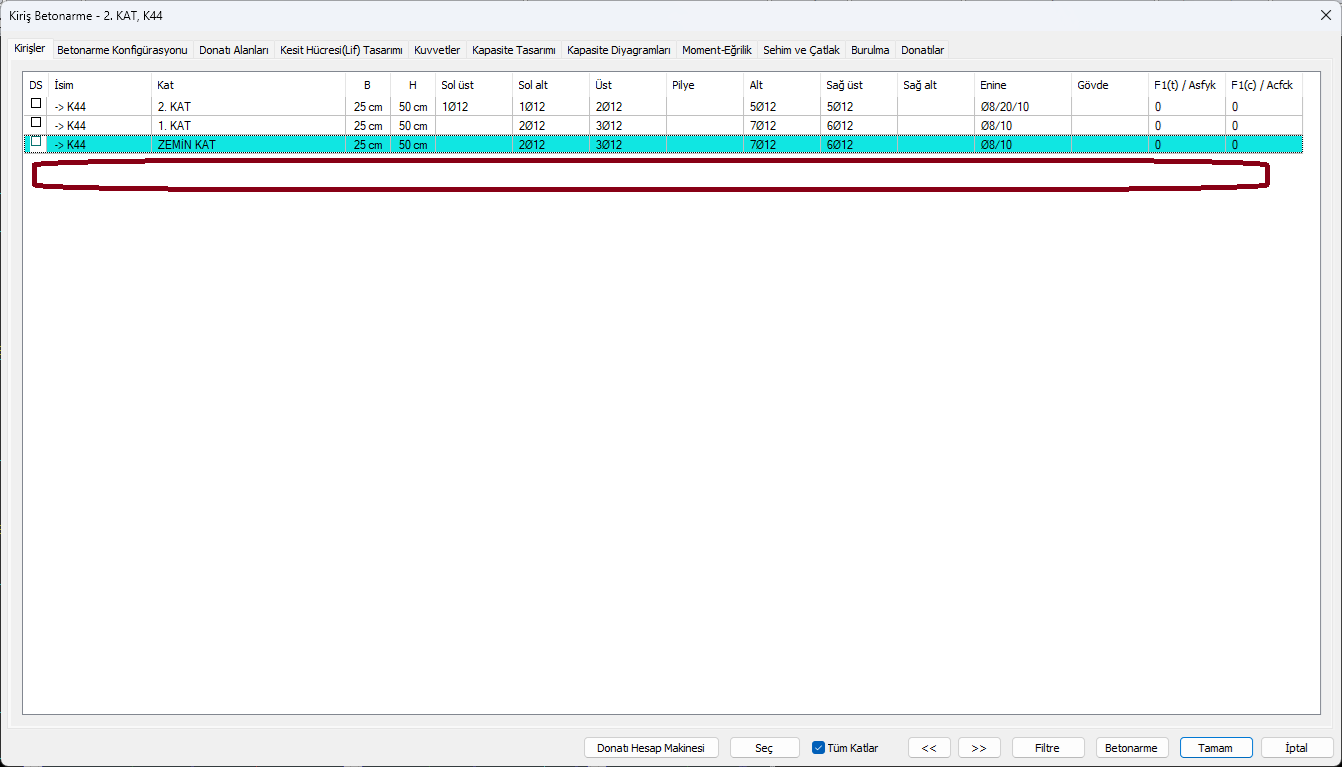Check the DS box for ZEMİN KAT row
This screenshot has width=1342, height=767.
(x=36, y=141)
